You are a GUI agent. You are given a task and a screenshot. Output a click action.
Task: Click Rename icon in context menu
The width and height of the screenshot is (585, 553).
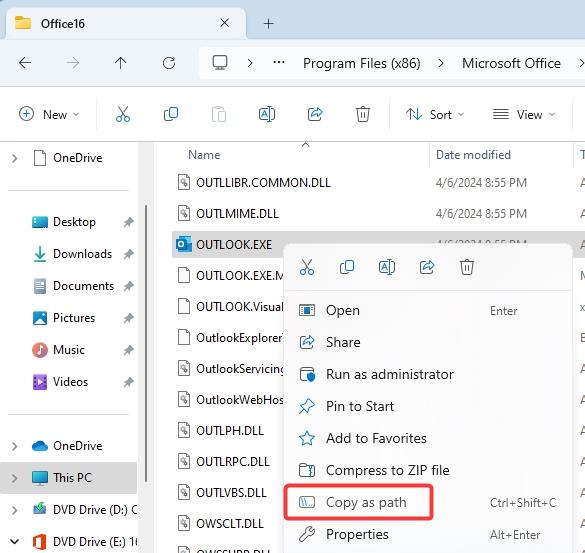coord(387,267)
